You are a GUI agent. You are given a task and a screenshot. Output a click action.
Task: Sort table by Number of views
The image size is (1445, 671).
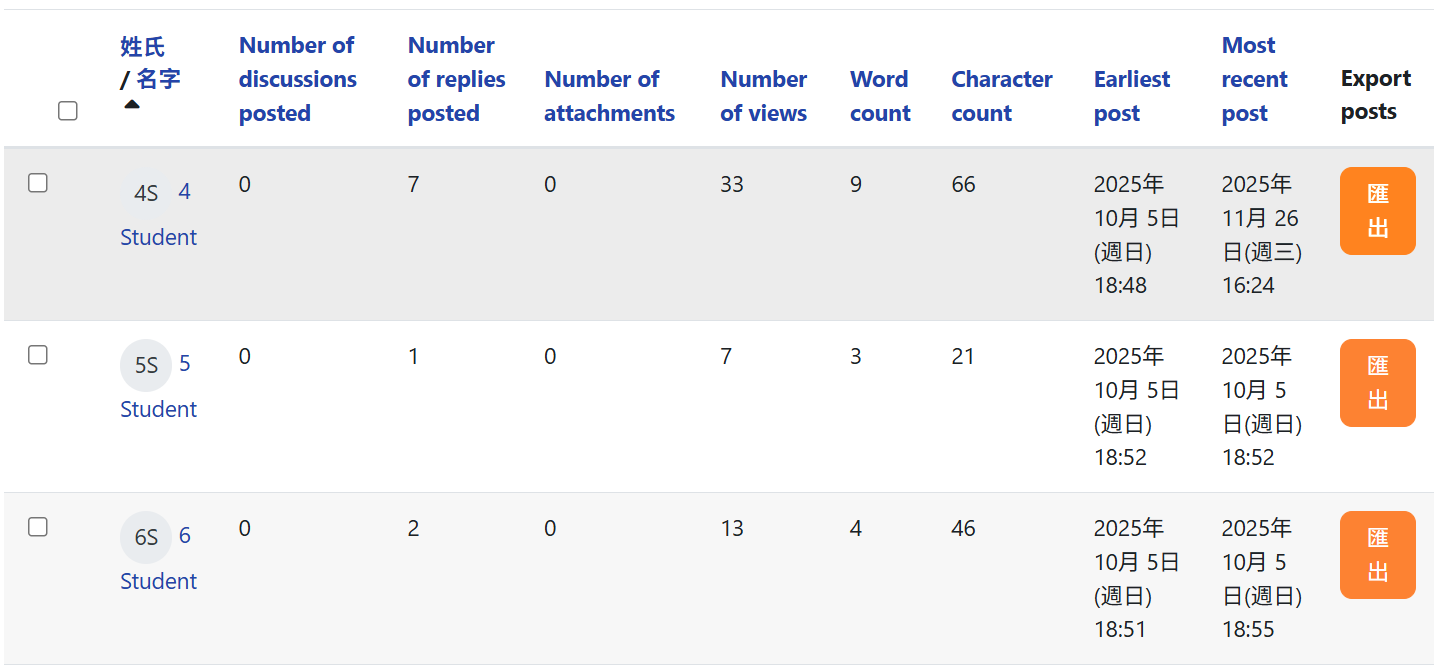(x=763, y=96)
